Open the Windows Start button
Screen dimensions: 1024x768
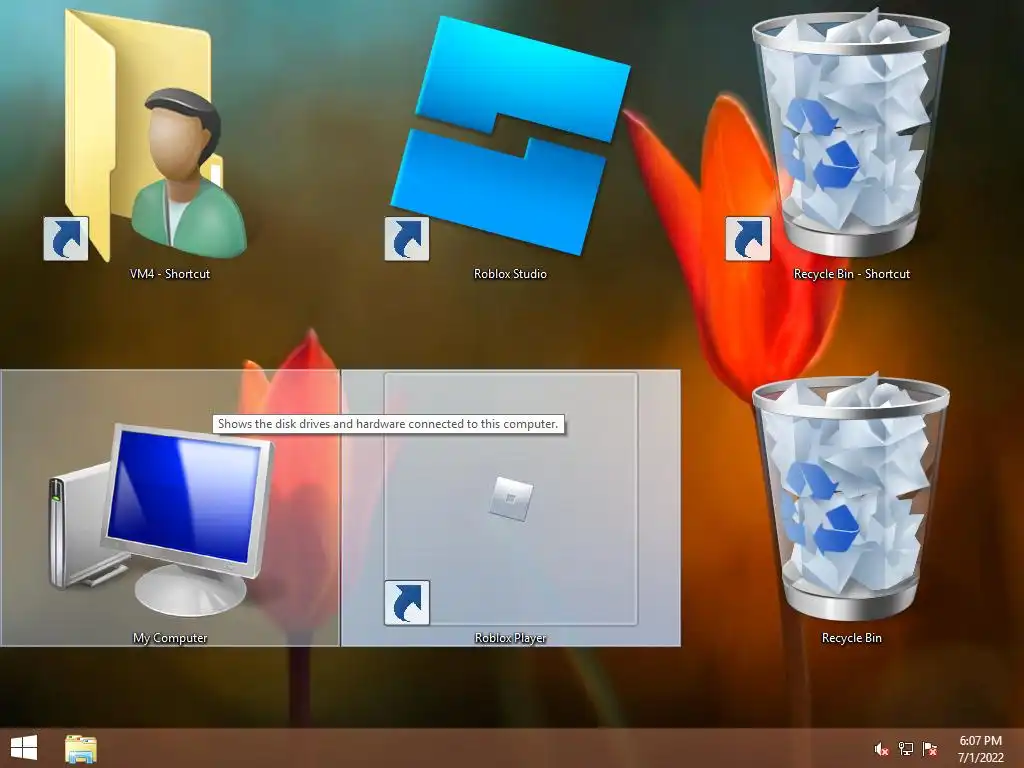tap(24, 748)
